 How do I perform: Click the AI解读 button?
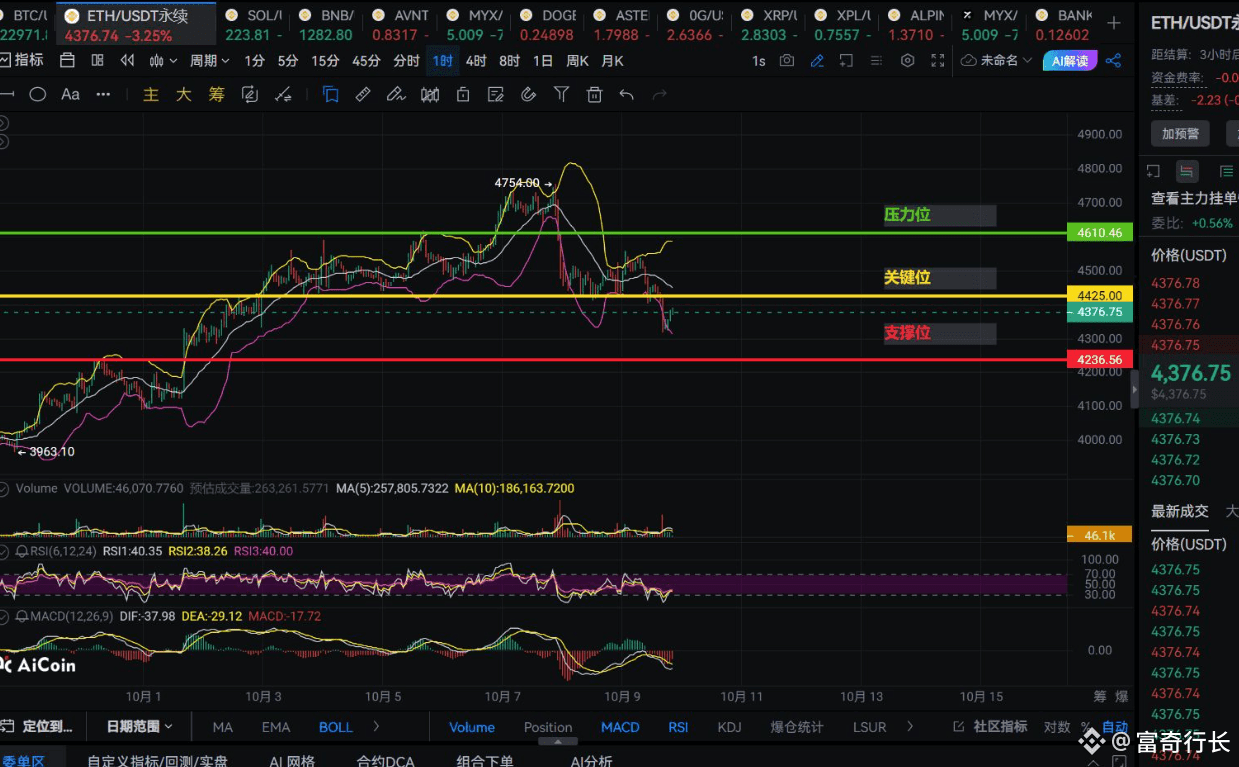[x=1070, y=61]
